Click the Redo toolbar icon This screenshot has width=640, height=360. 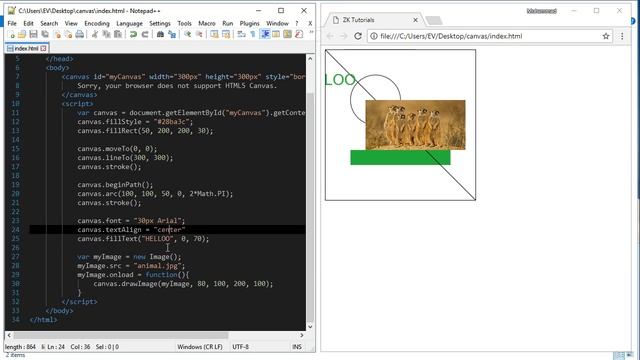click(x=144, y=35)
